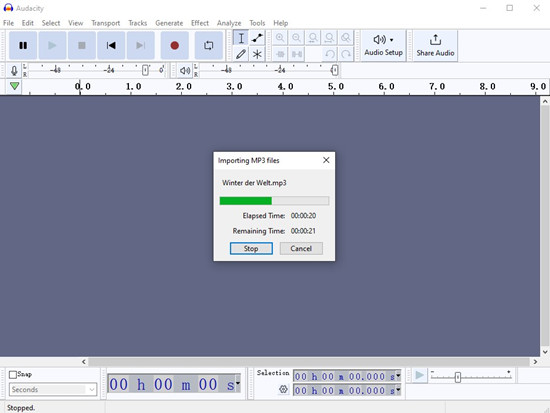Open the Seconds snap dropdown
This screenshot has width=550, height=413.
(x=53, y=389)
